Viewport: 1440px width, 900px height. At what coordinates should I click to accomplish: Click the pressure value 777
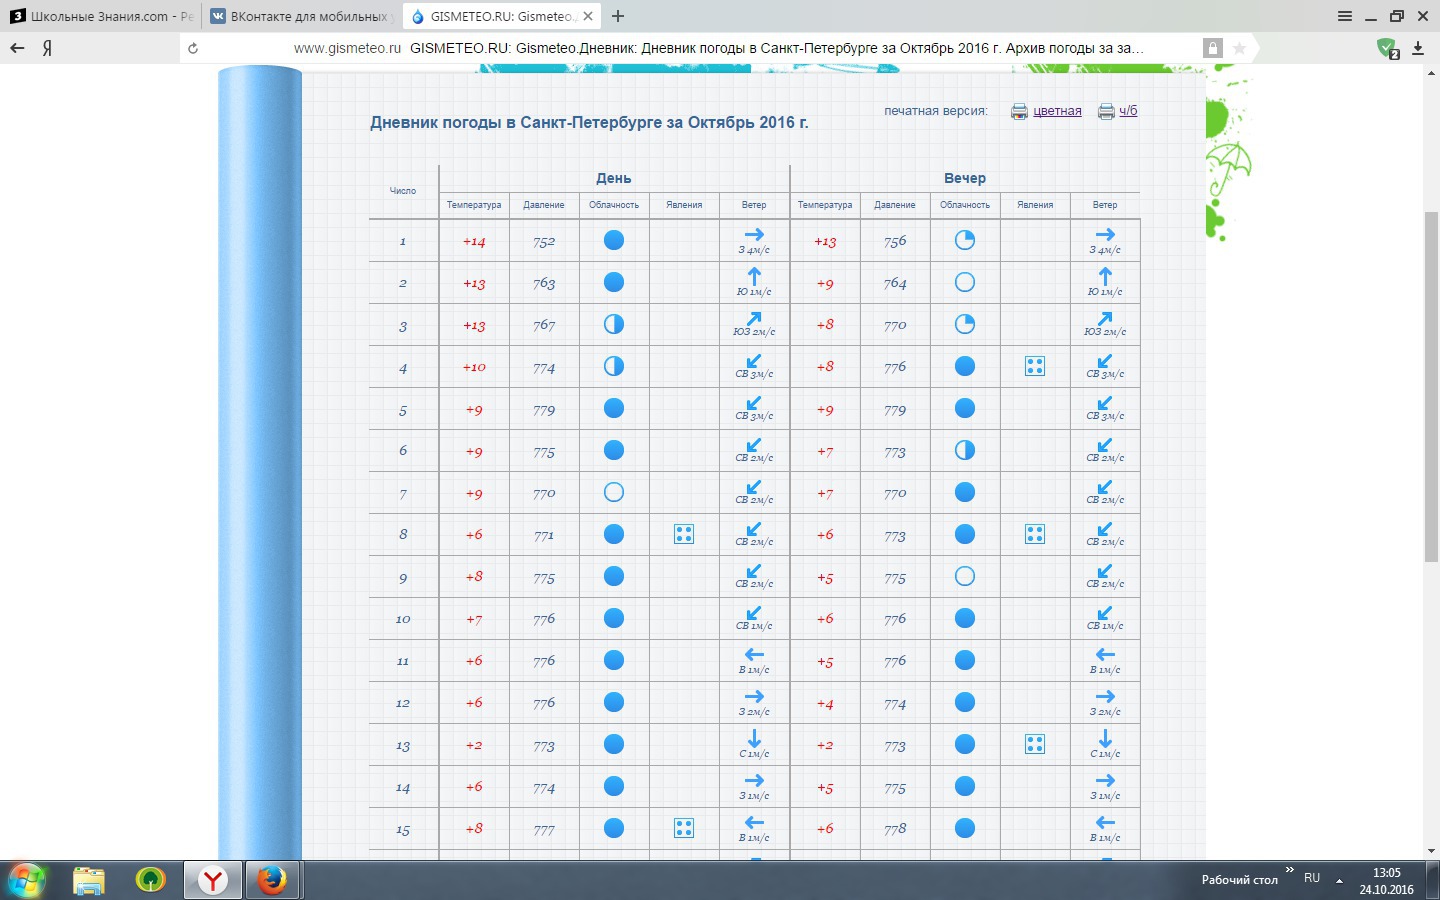point(544,829)
